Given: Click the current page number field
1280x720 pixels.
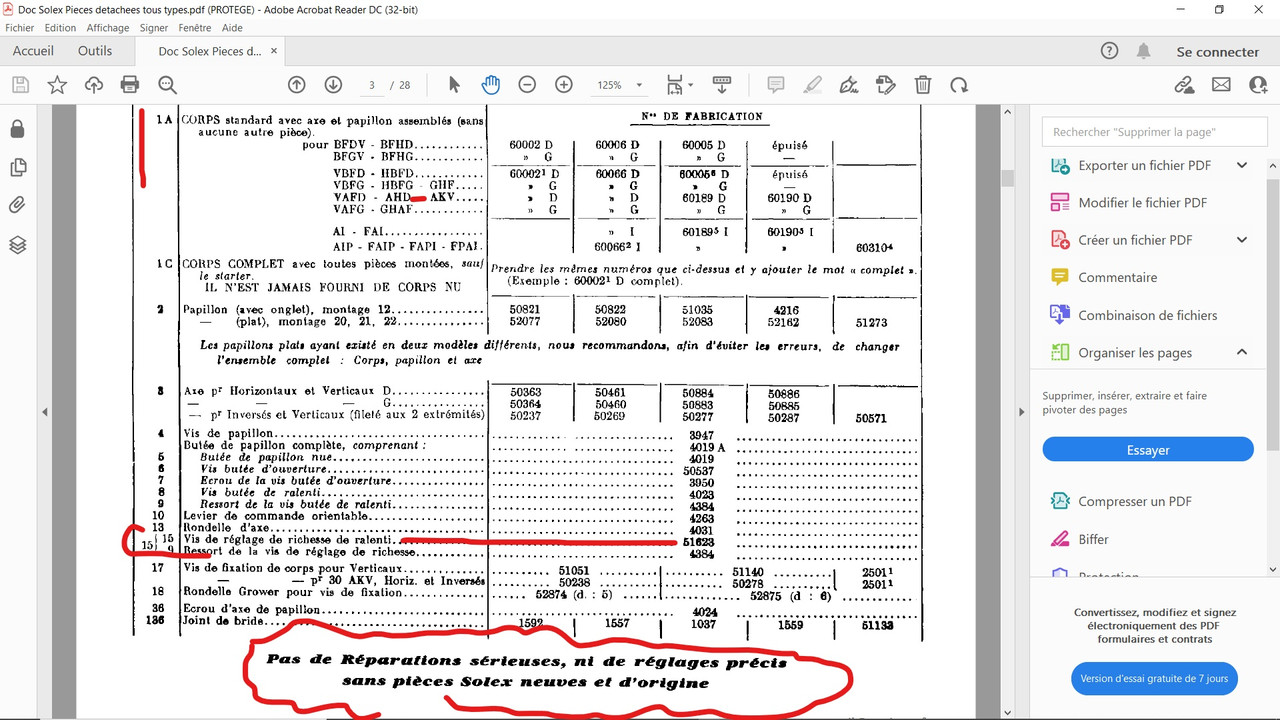Looking at the screenshot, I should 371,85.
